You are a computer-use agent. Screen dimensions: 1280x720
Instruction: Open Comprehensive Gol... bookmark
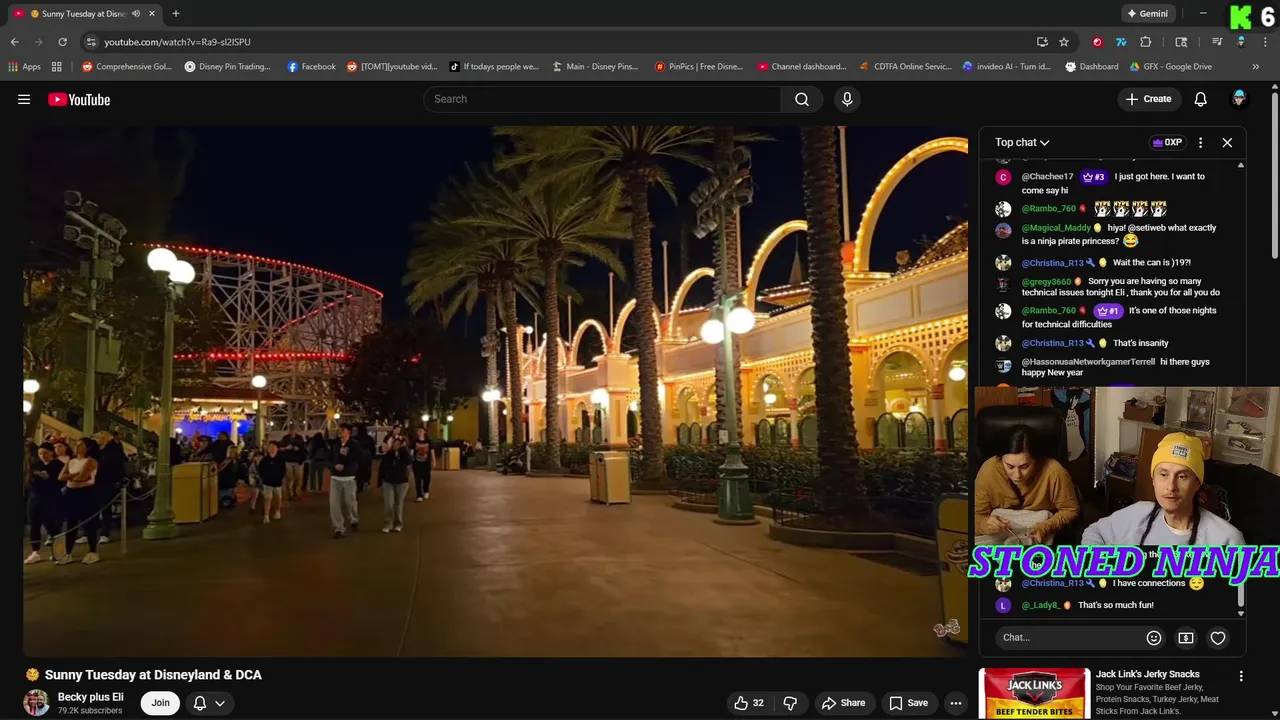pos(127,67)
